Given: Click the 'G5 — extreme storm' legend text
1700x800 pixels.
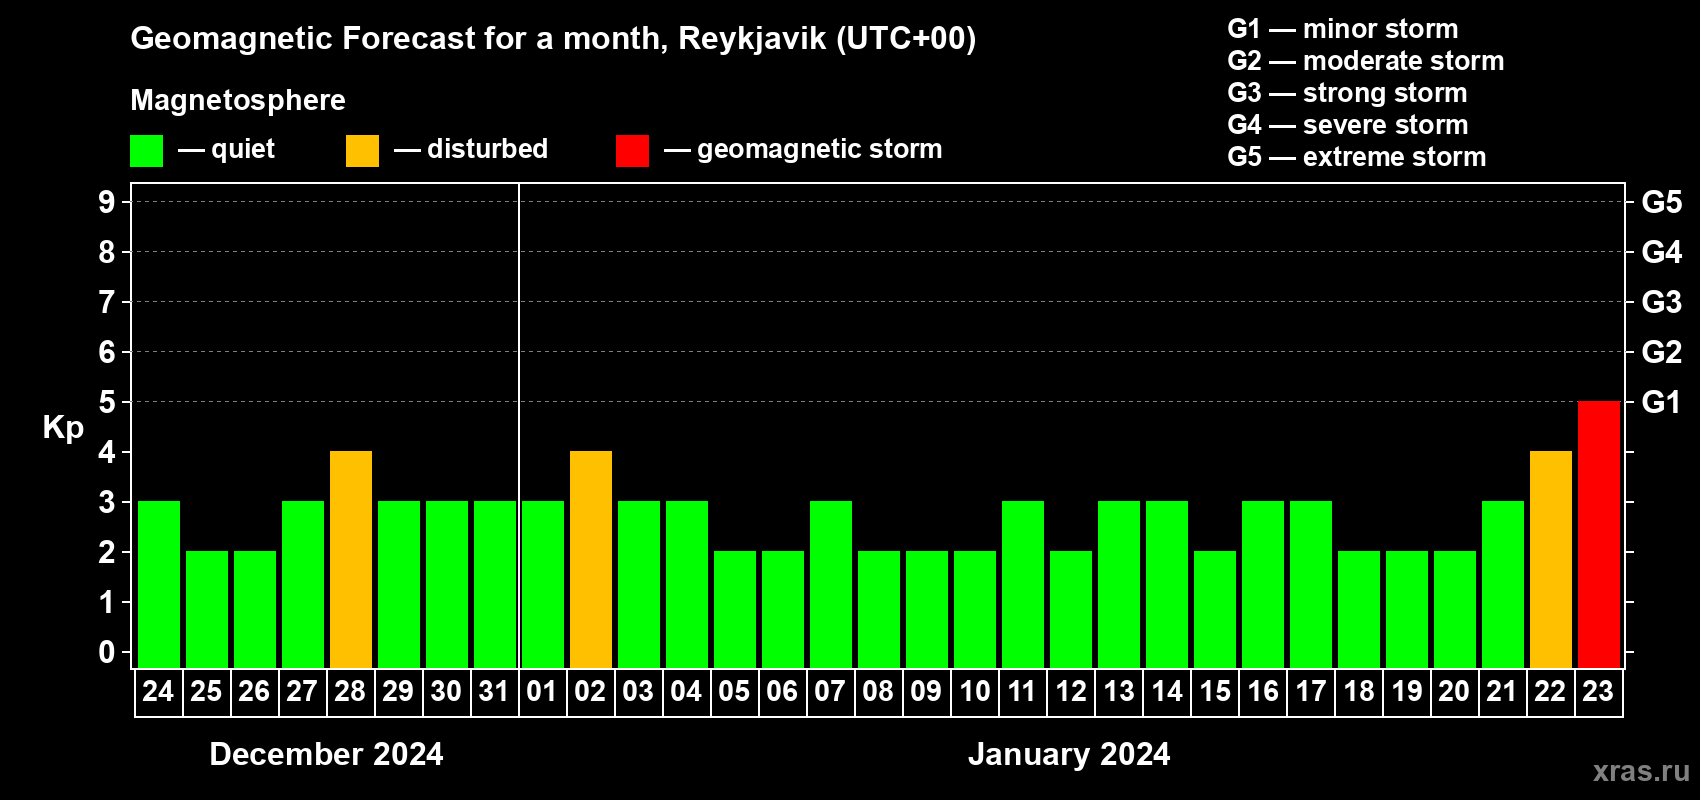Looking at the screenshot, I should [x=1357, y=157].
